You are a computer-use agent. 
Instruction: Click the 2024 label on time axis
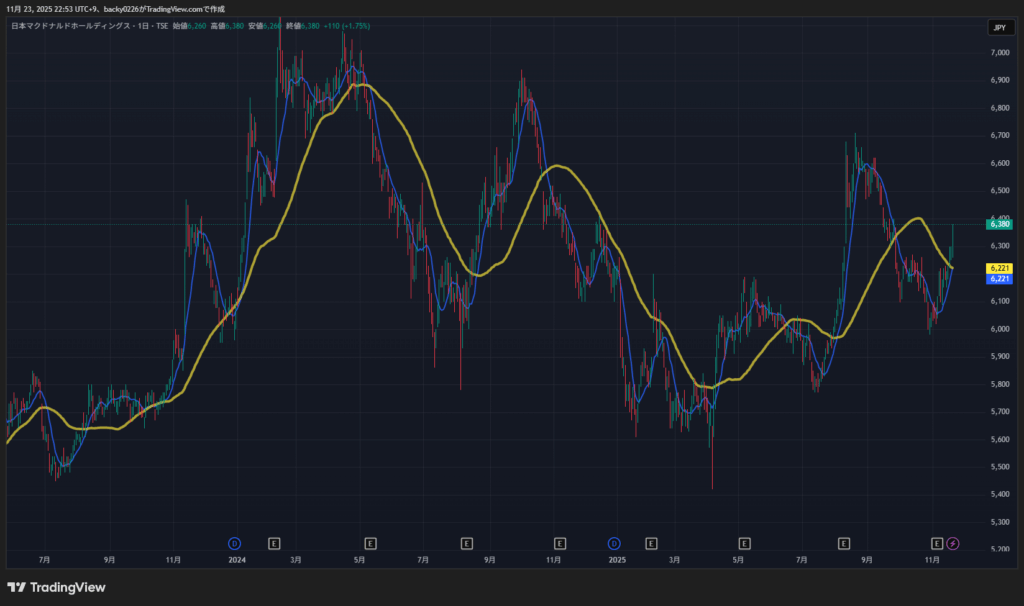(237, 560)
